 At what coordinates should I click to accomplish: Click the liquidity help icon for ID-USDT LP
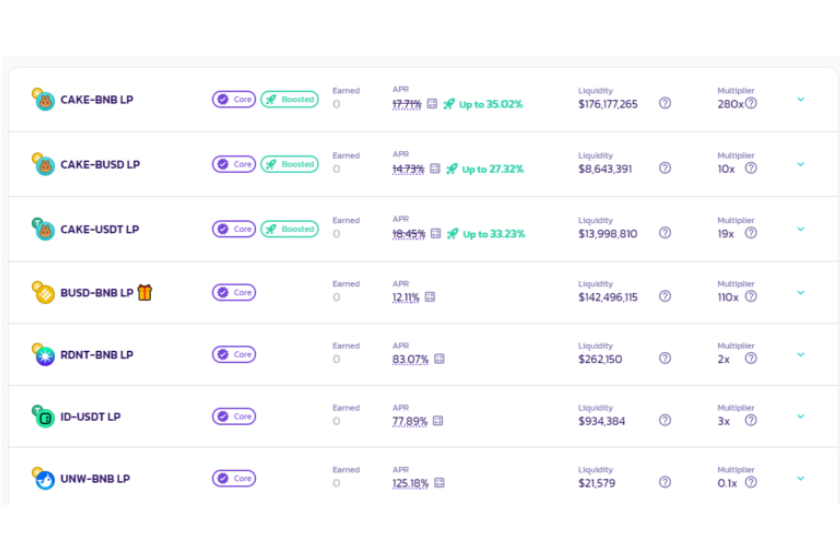[665, 420]
